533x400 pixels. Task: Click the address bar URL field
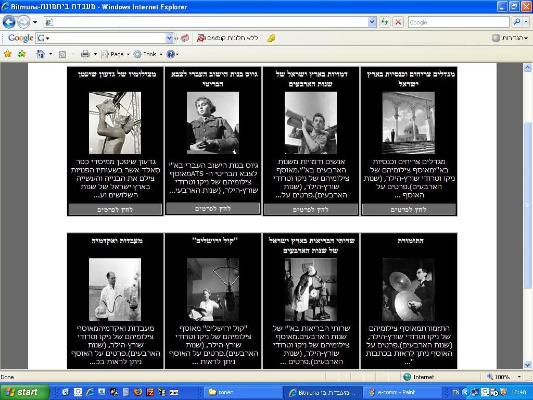coord(206,22)
